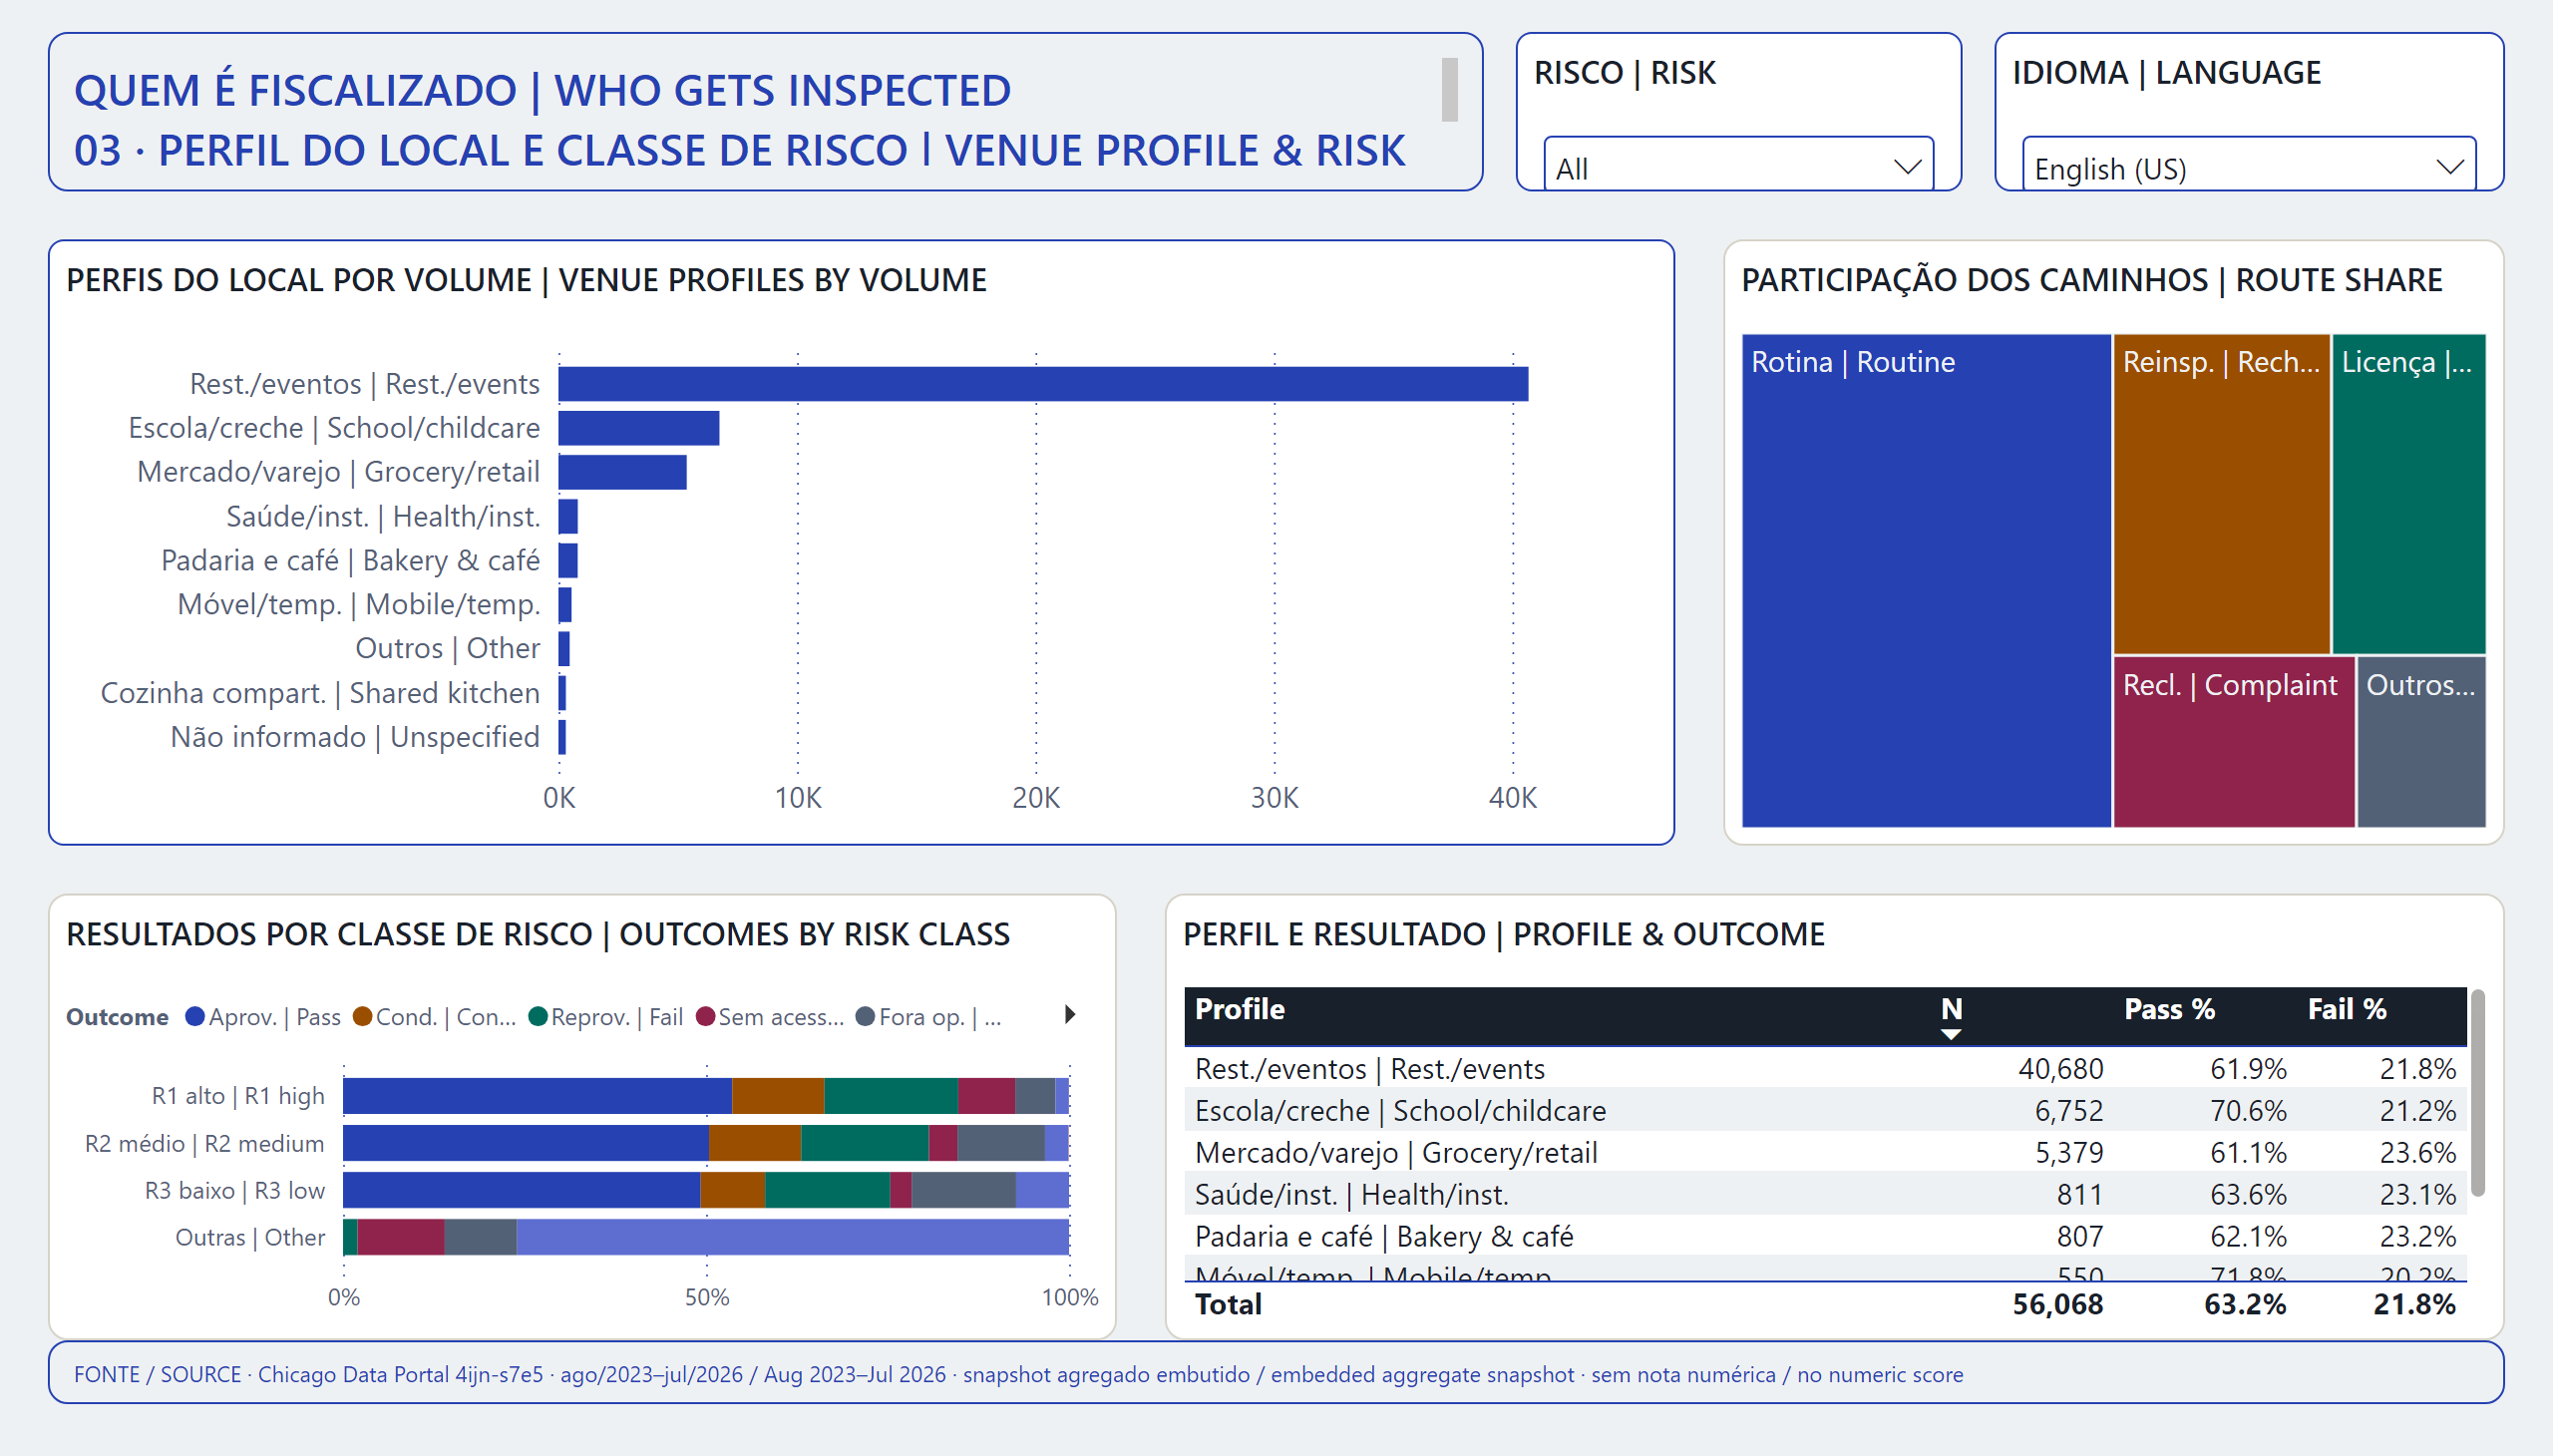
Task: Sort the table by the Profile column header
Action: (1239, 1009)
